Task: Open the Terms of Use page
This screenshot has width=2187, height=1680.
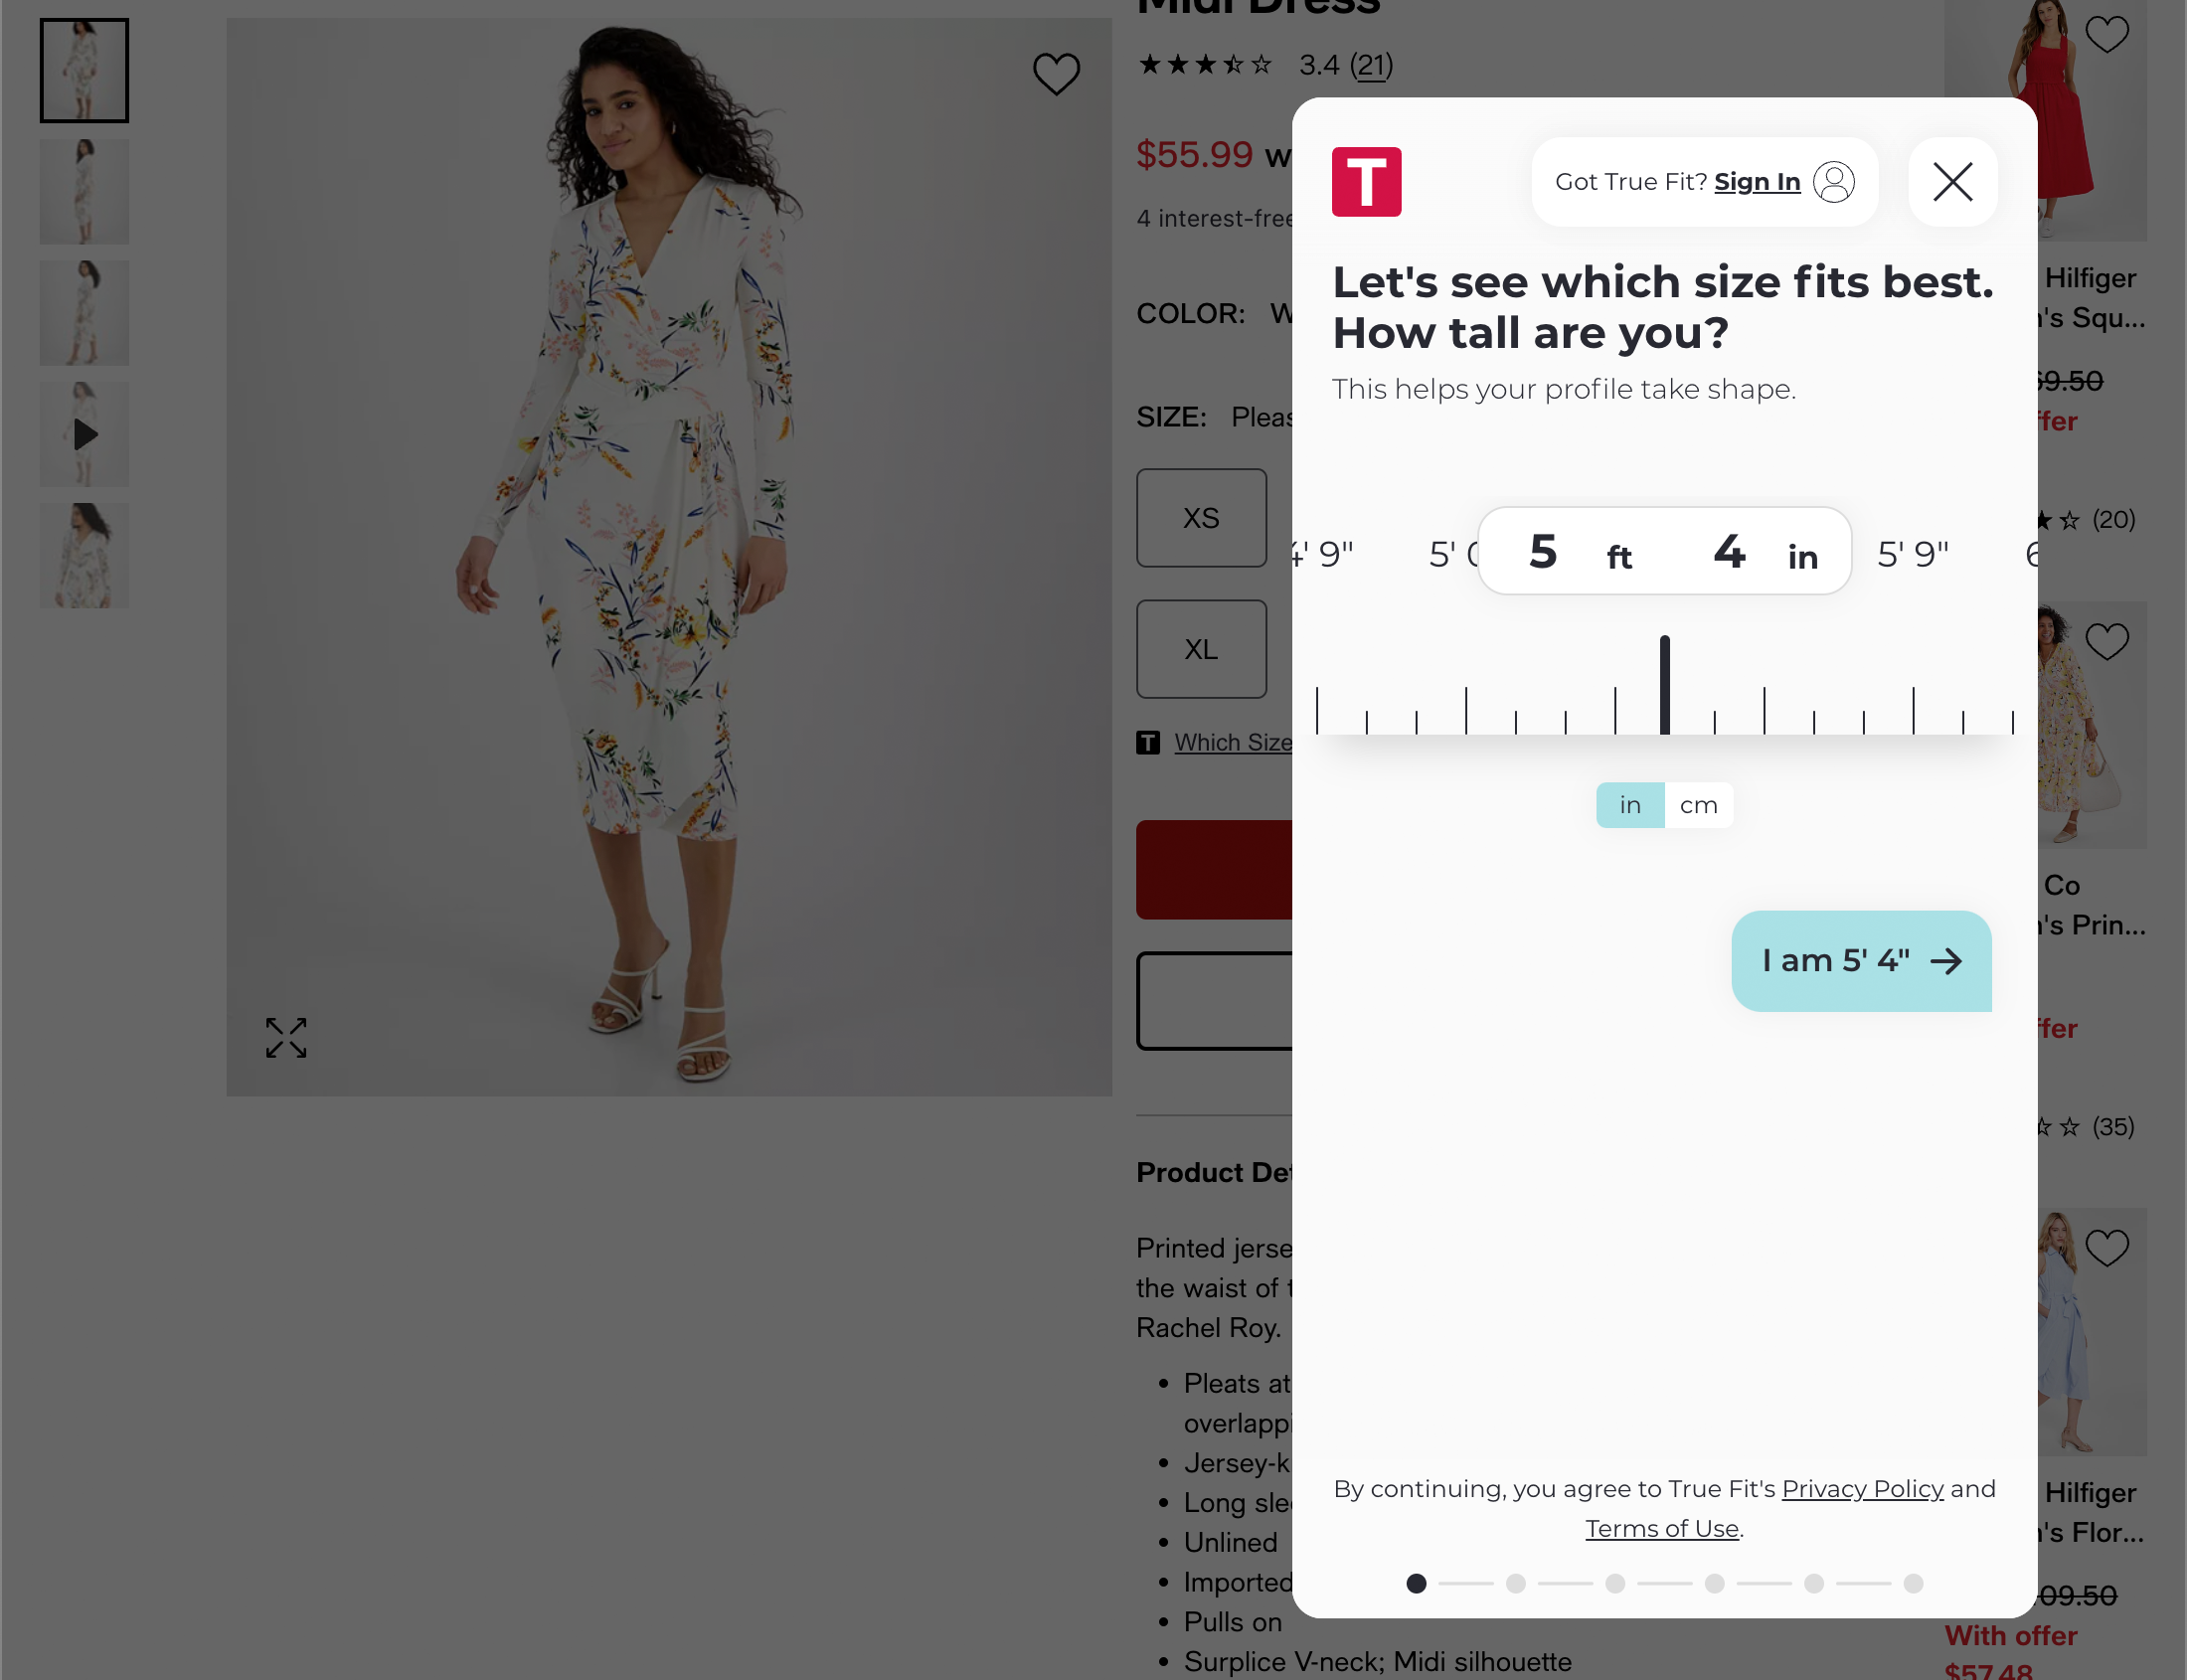Action: [1661, 1527]
